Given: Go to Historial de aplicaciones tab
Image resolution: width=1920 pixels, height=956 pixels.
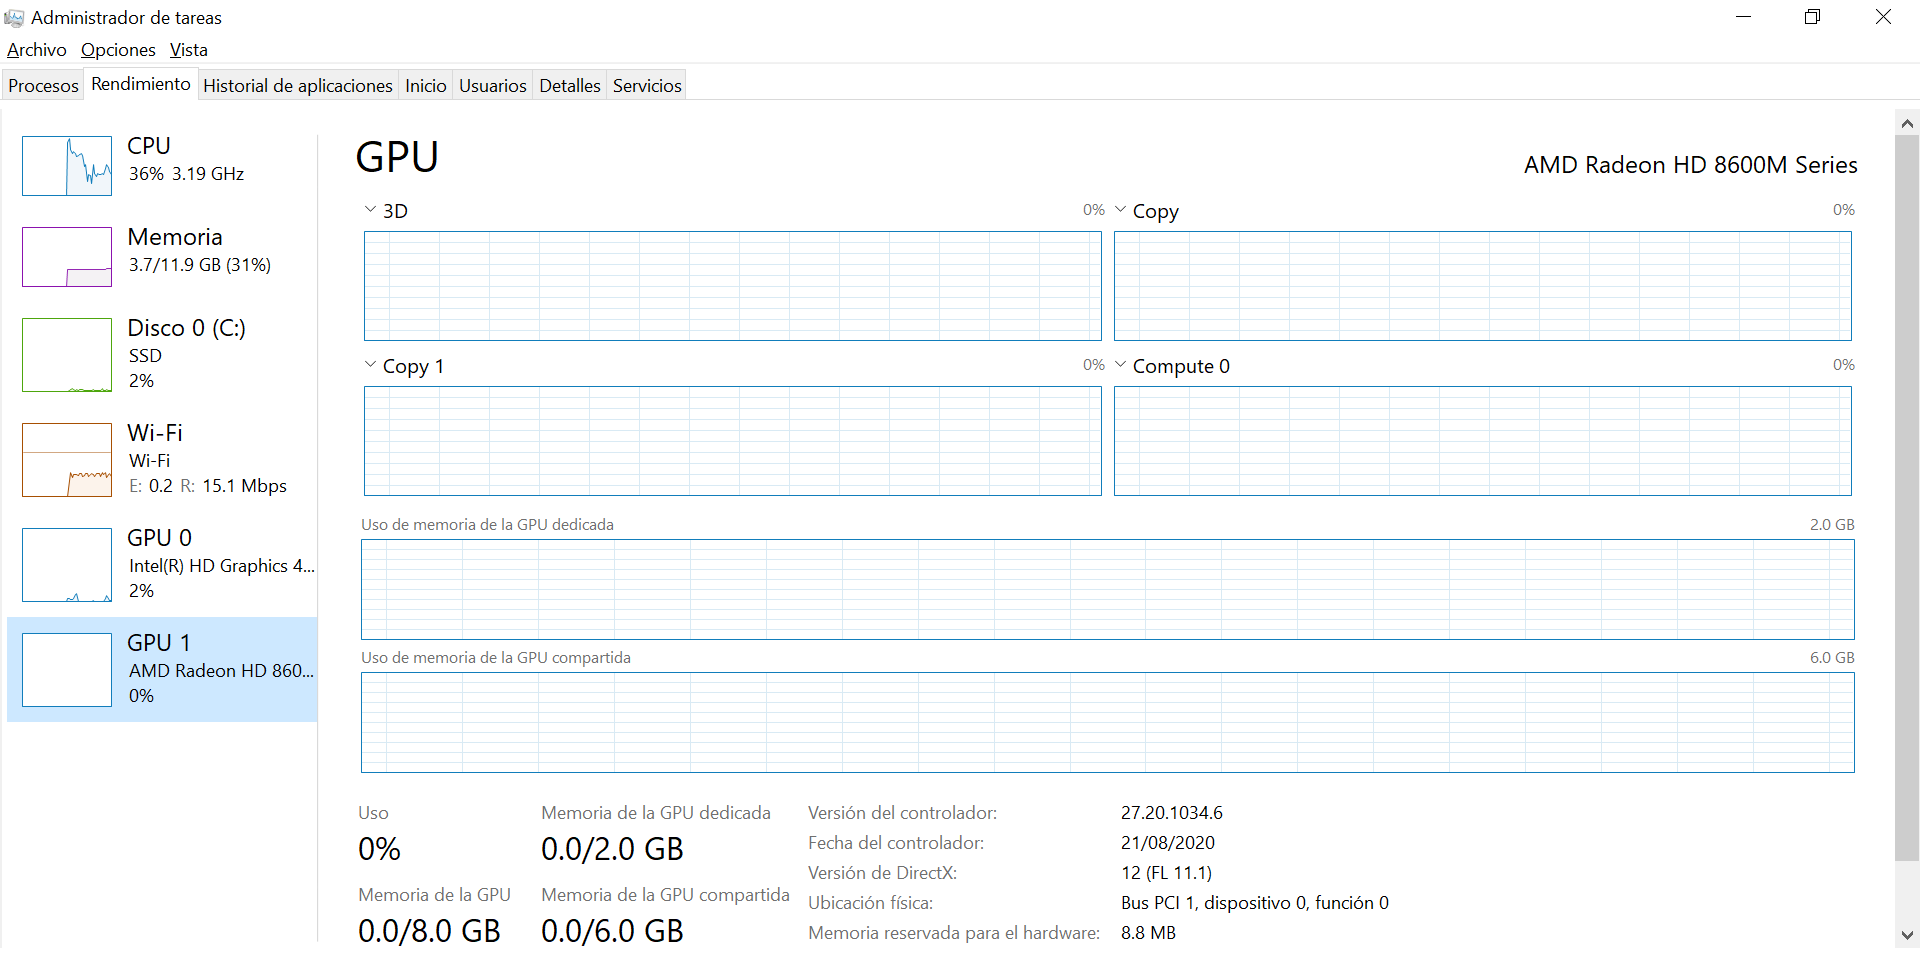Looking at the screenshot, I should click(x=297, y=86).
